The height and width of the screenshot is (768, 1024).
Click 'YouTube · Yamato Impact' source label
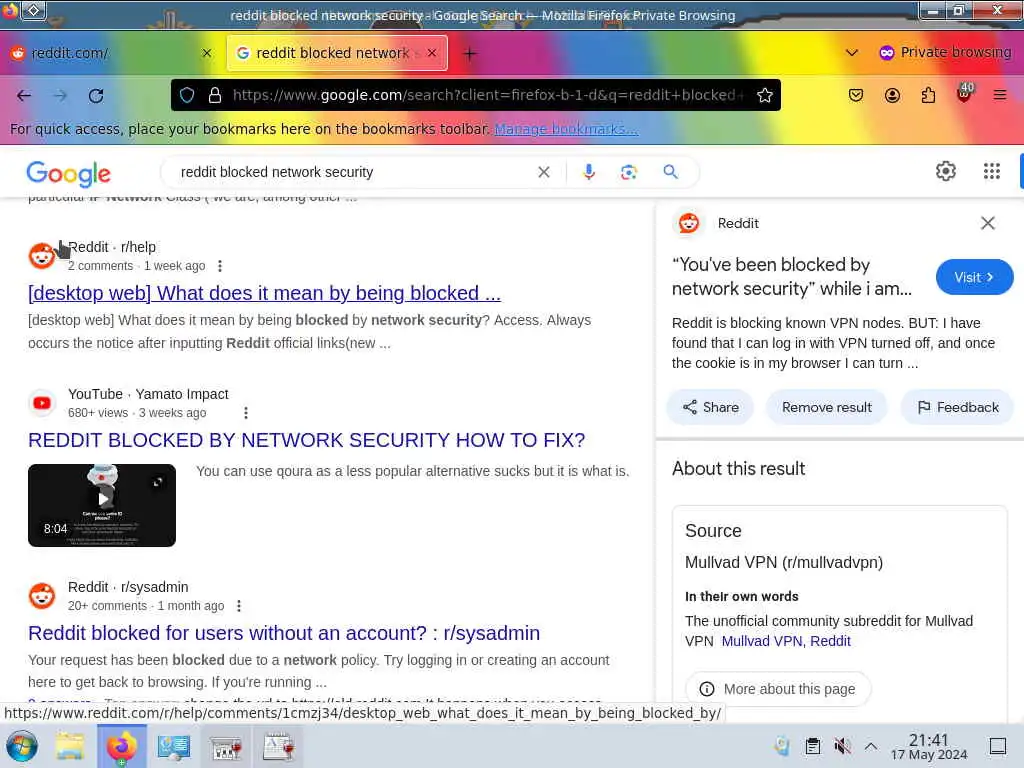[x=148, y=394]
